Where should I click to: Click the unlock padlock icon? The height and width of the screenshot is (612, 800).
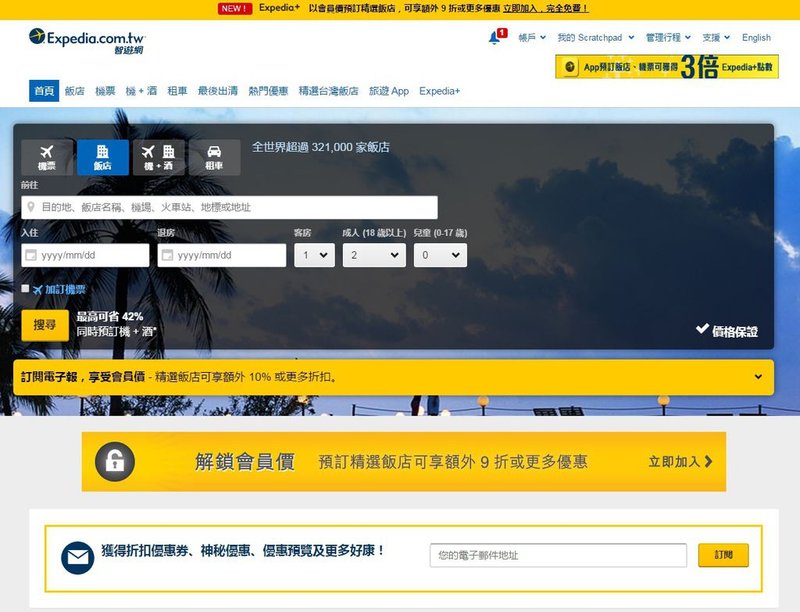click(x=115, y=462)
